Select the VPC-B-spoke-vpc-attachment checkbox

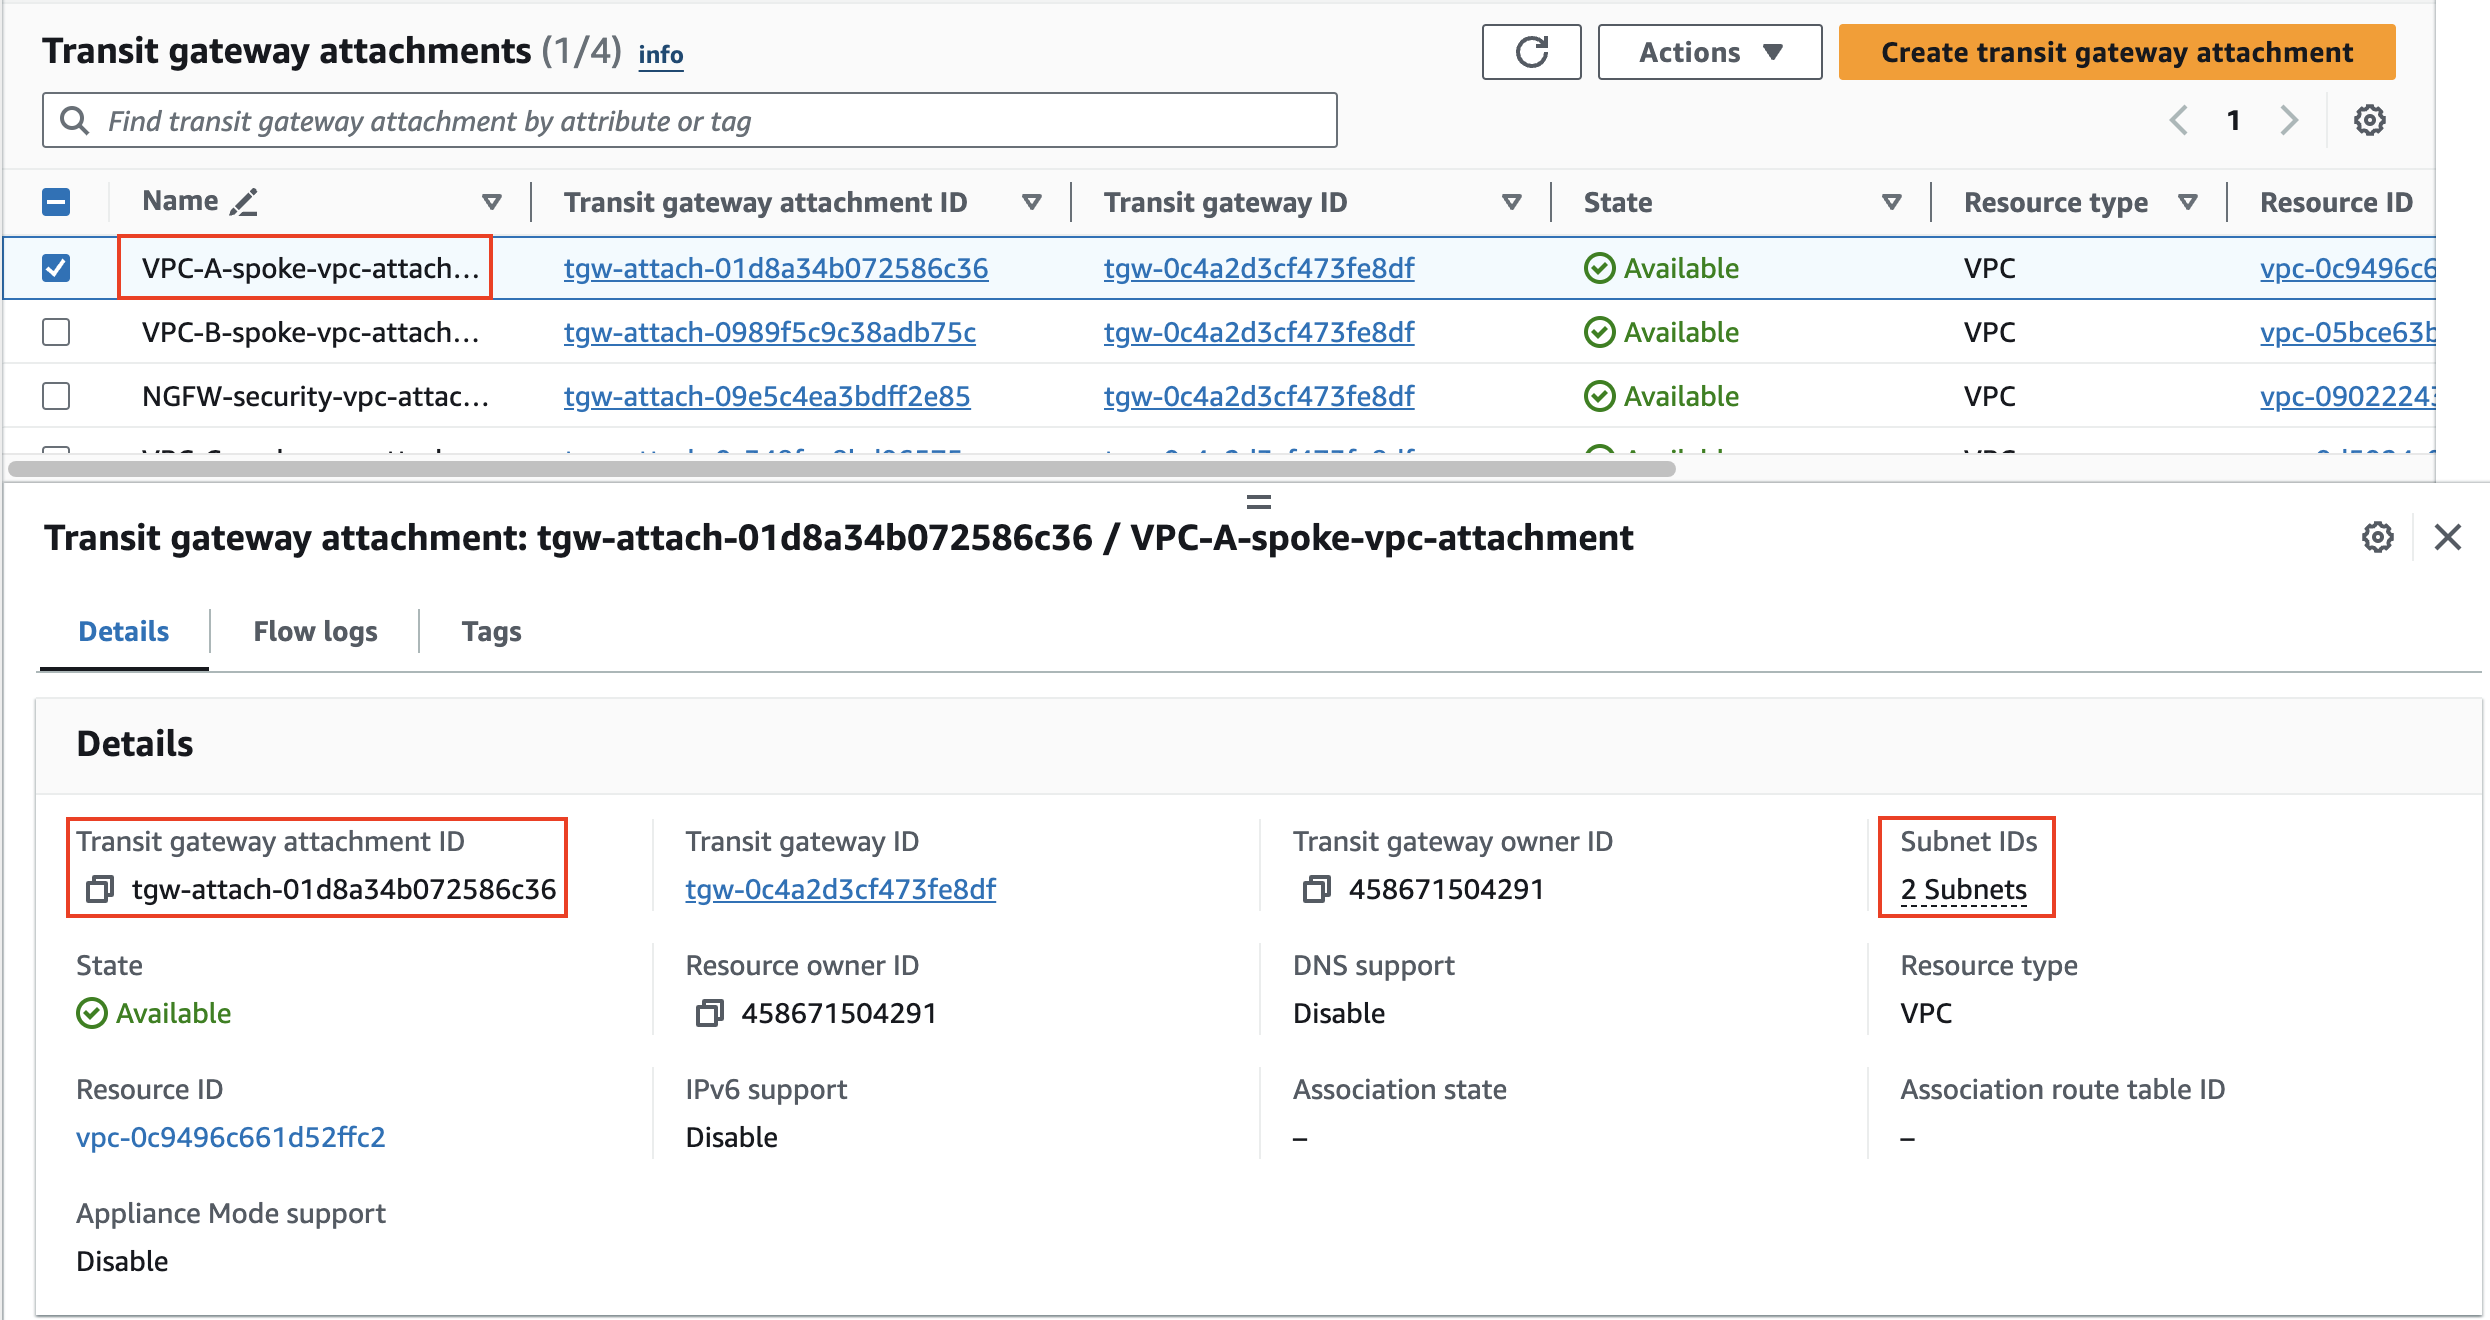pyautogui.click(x=56, y=332)
